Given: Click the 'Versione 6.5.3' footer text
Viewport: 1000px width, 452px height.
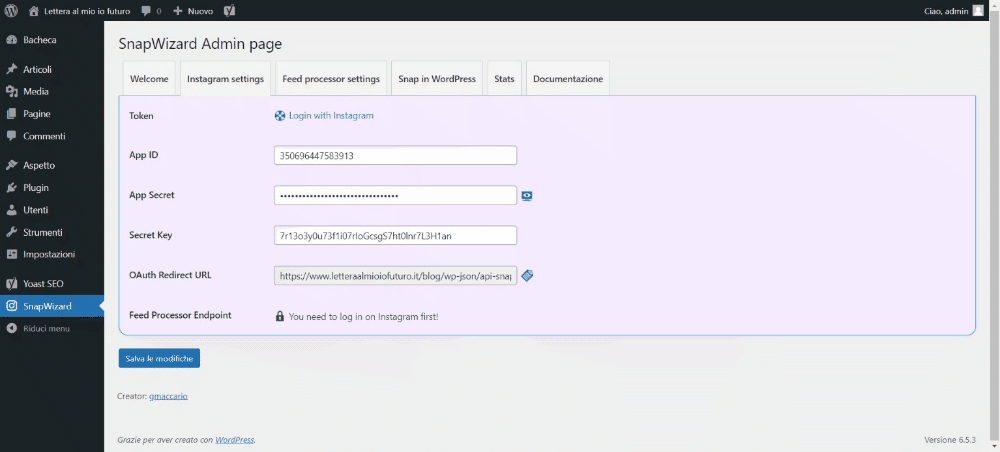Looking at the screenshot, I should coord(950,440).
